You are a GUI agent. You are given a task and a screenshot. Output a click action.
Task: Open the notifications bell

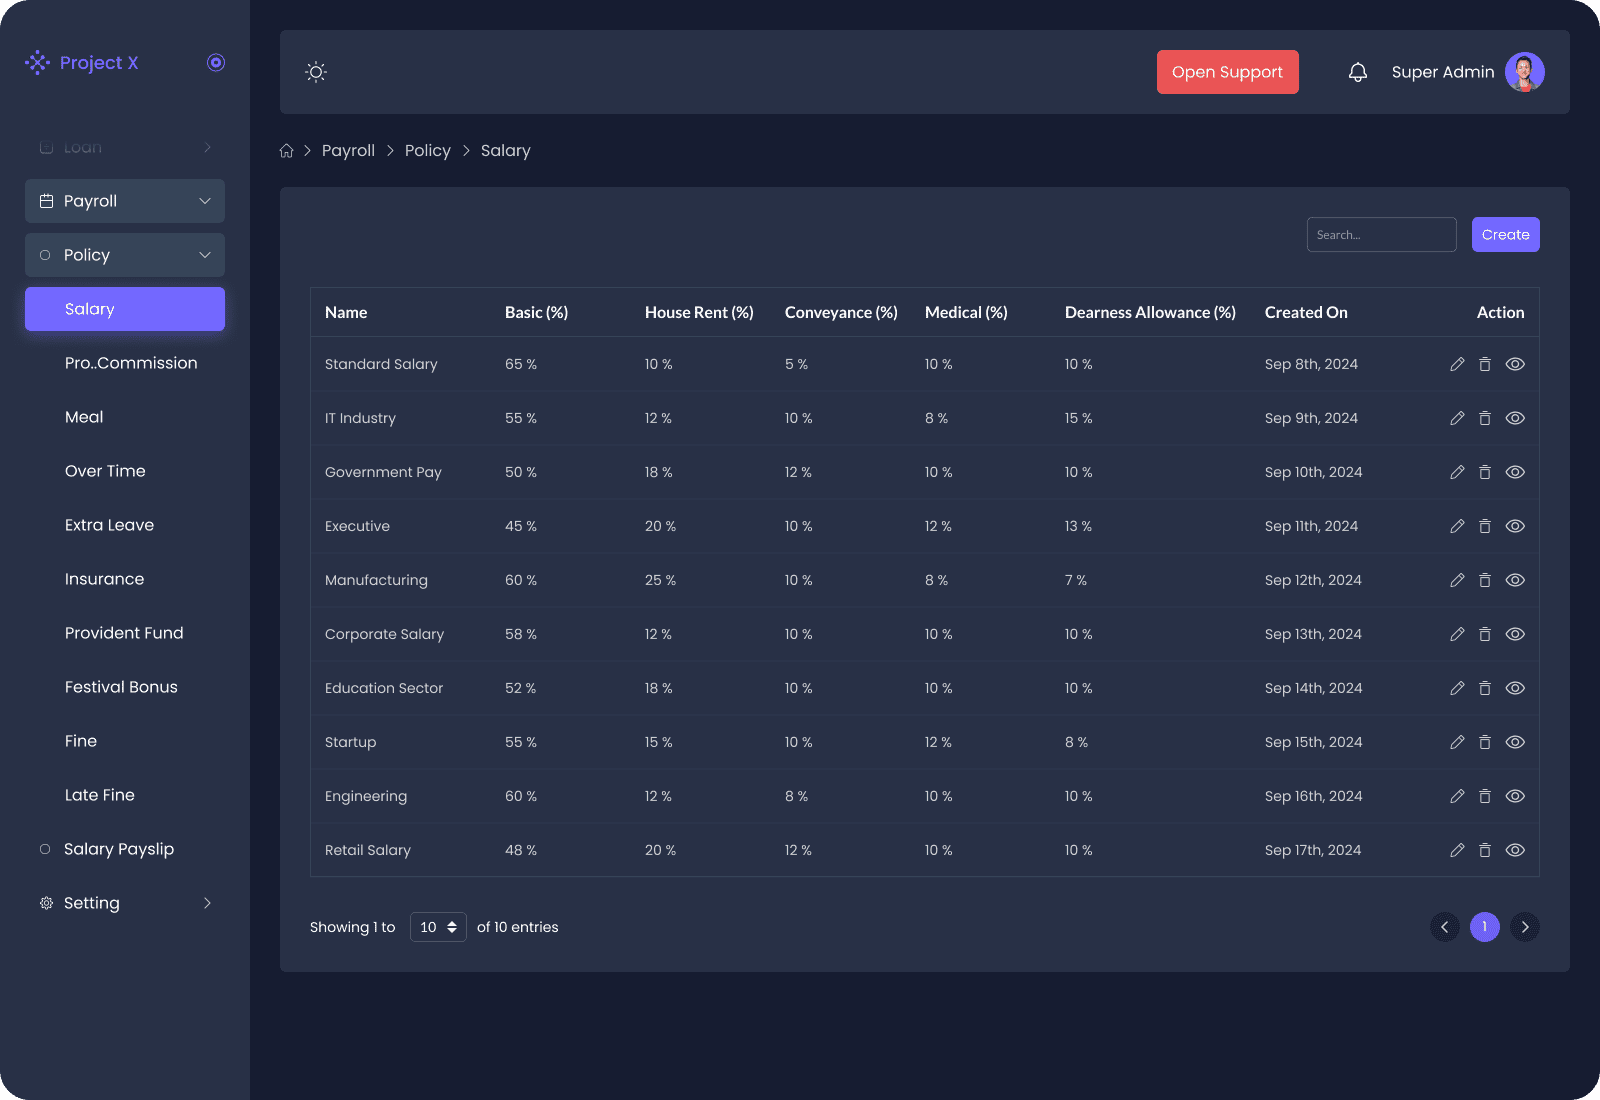1357,72
